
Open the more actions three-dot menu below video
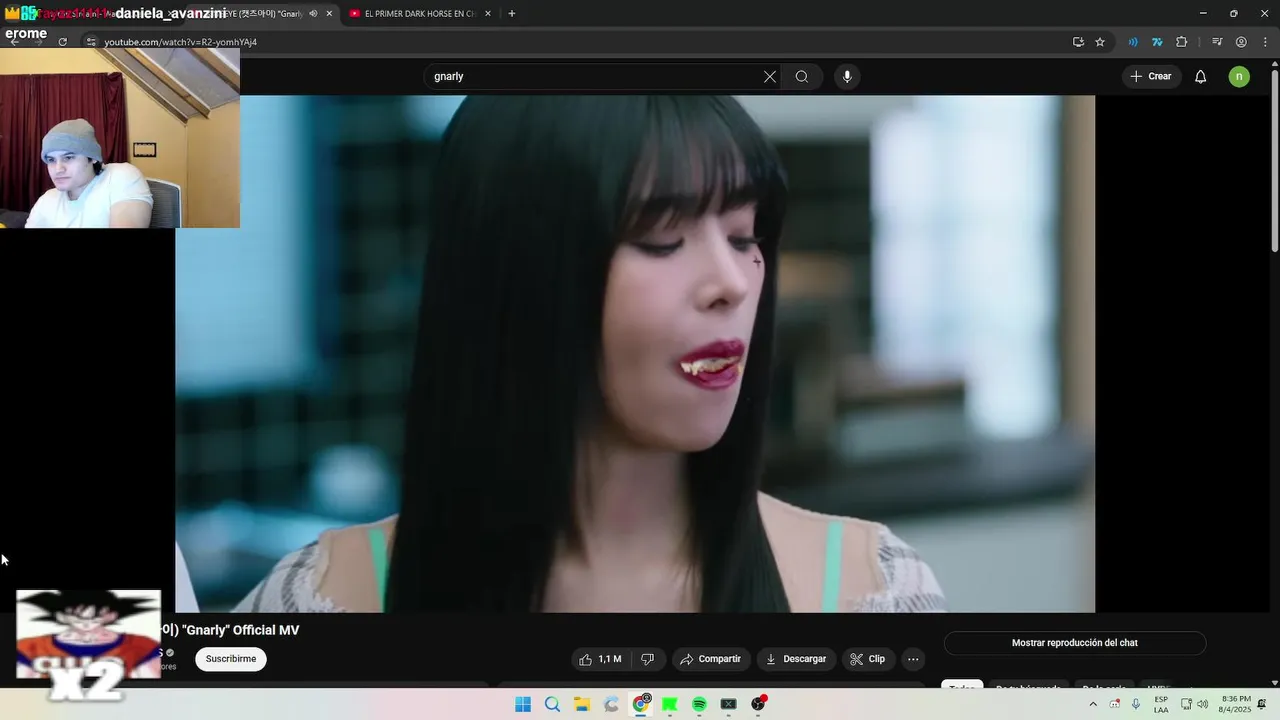[x=913, y=659]
